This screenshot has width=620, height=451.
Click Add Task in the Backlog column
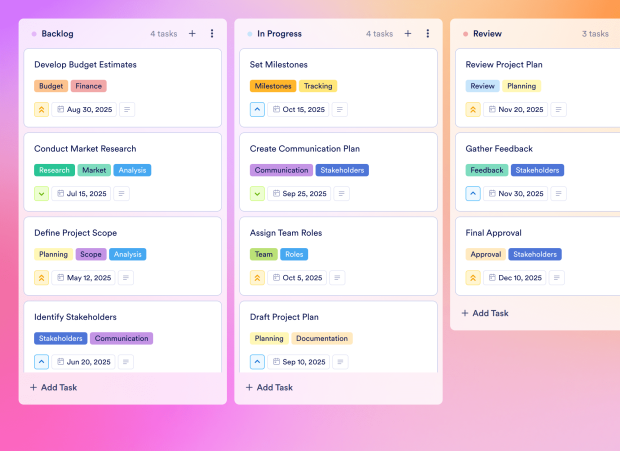54,387
